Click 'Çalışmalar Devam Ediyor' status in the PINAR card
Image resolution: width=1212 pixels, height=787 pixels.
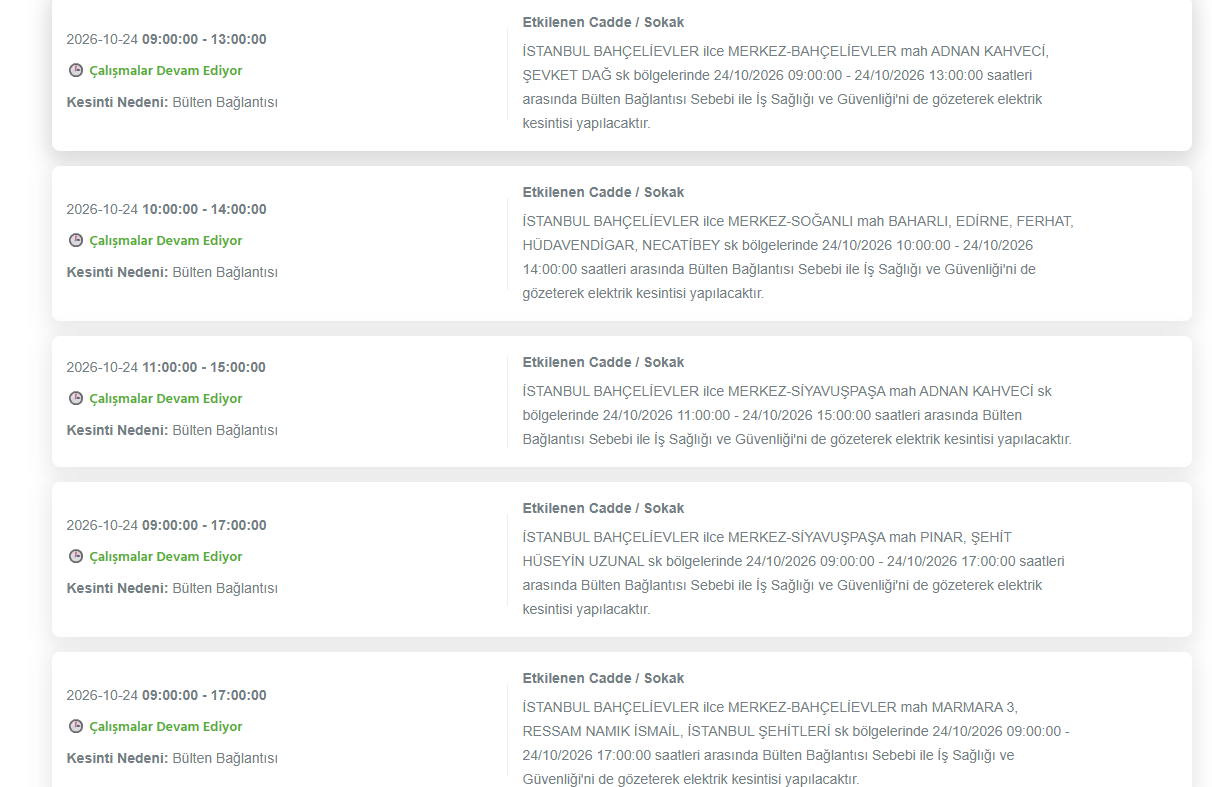point(166,556)
